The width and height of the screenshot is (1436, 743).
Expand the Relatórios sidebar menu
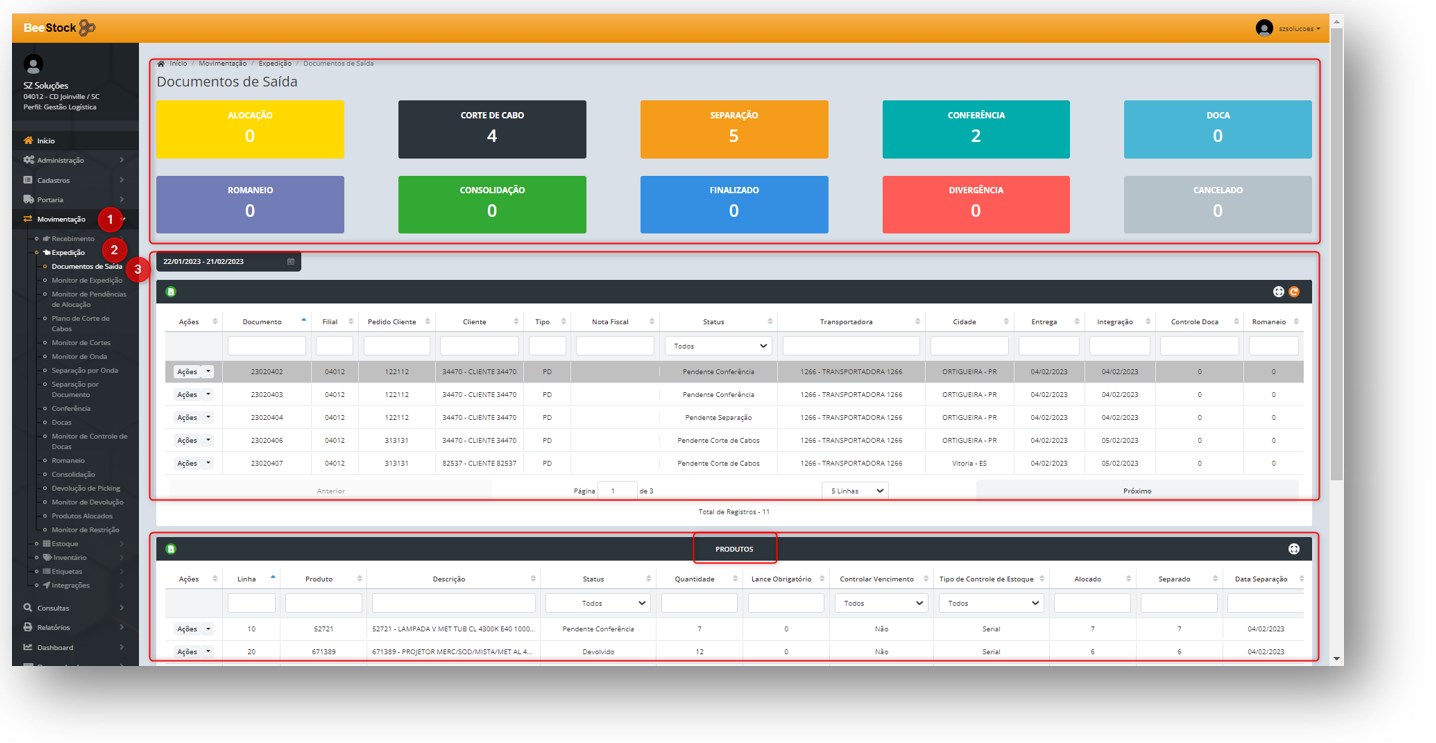70,627
